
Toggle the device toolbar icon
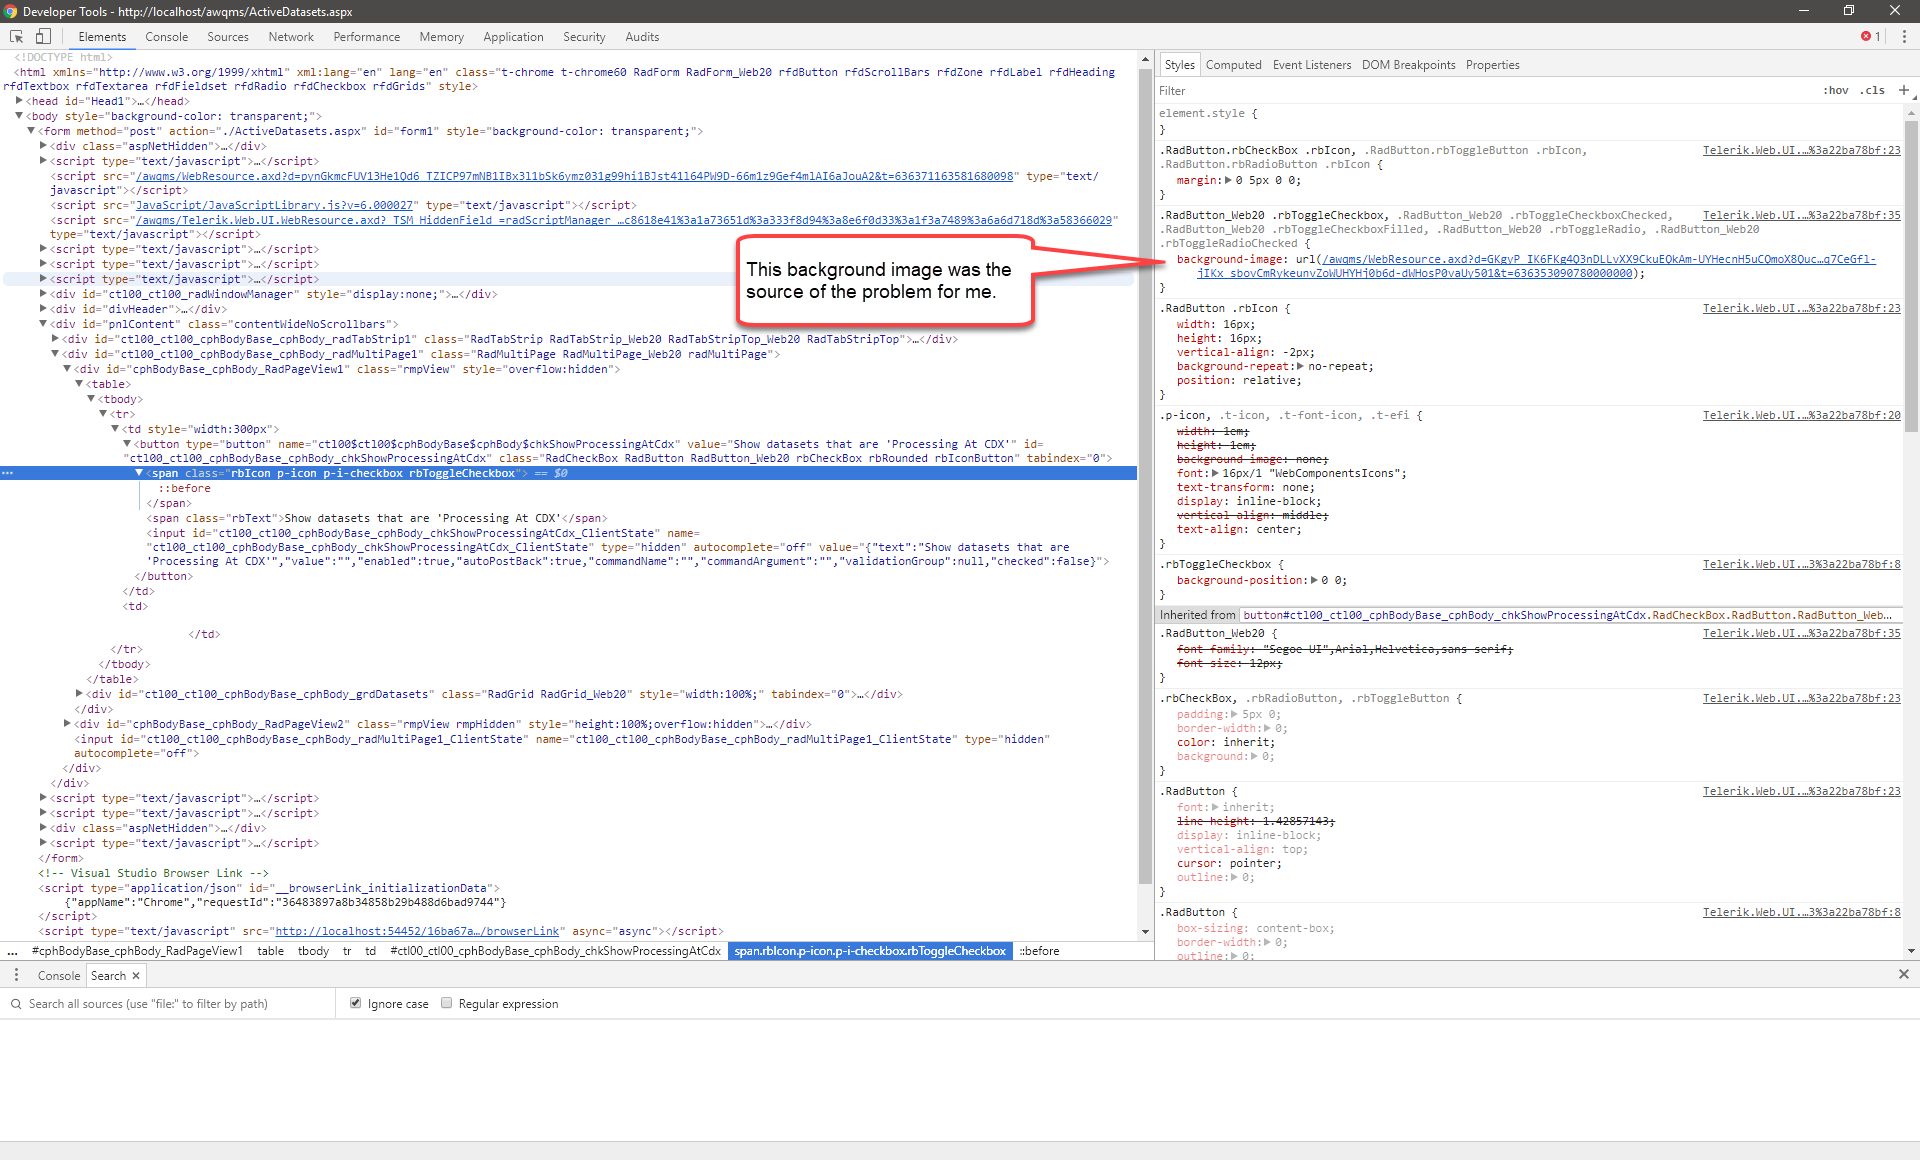click(x=43, y=36)
